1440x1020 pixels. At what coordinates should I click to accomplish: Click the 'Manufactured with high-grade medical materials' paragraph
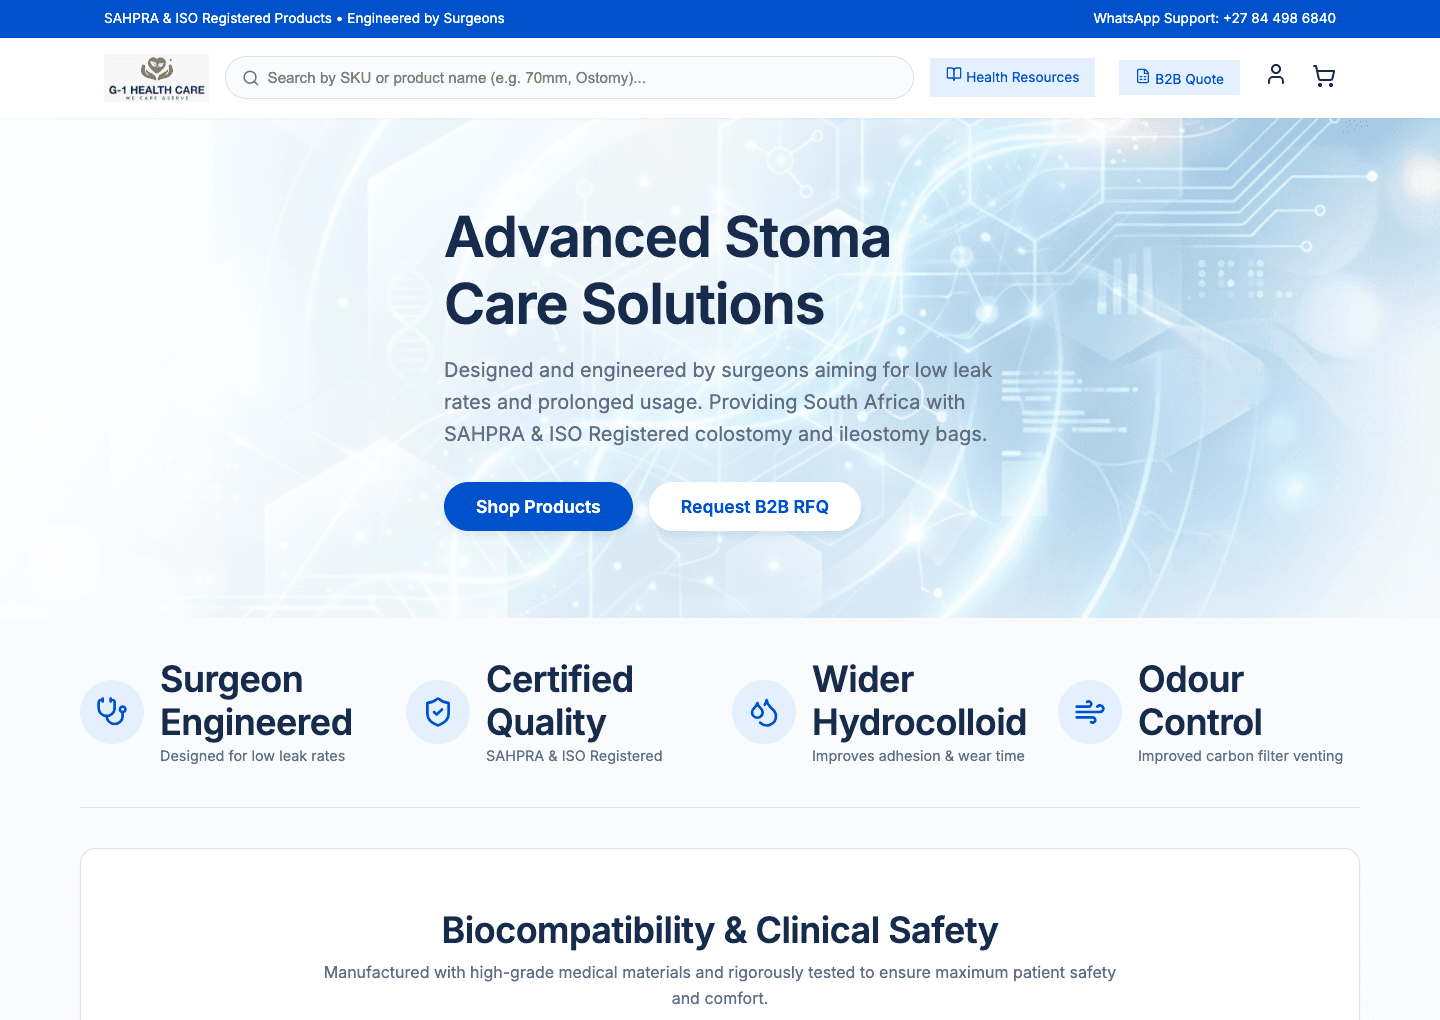point(720,985)
